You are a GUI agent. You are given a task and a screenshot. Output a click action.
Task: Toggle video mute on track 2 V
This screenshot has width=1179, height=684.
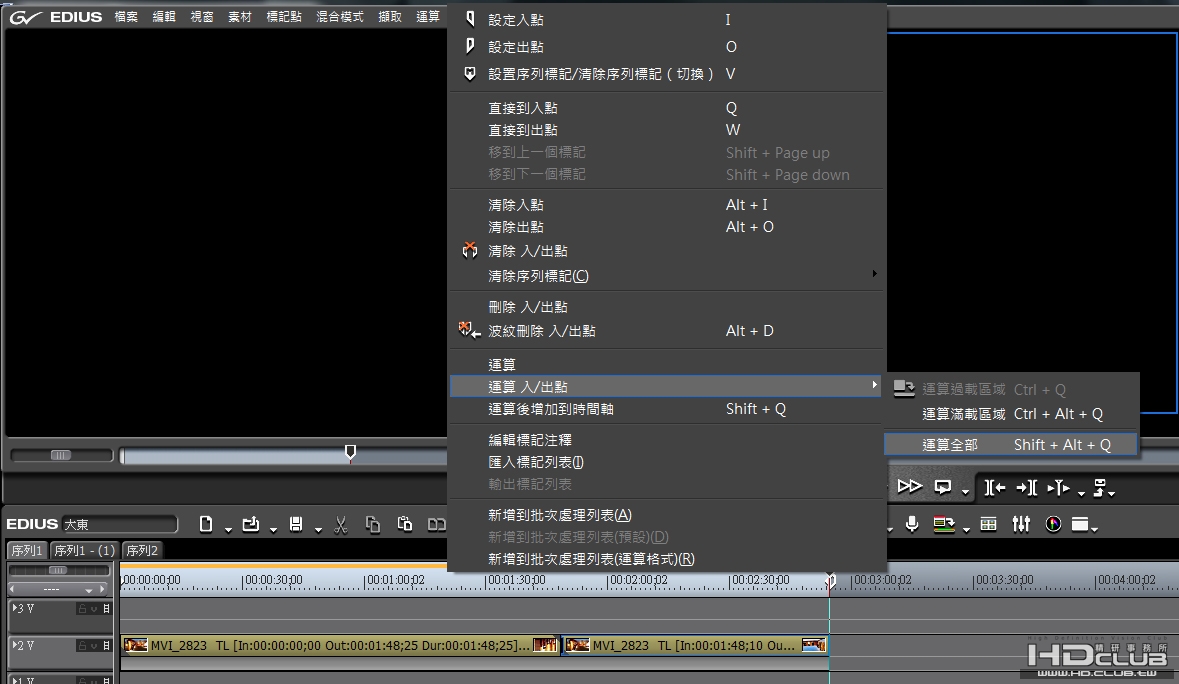tap(94, 646)
